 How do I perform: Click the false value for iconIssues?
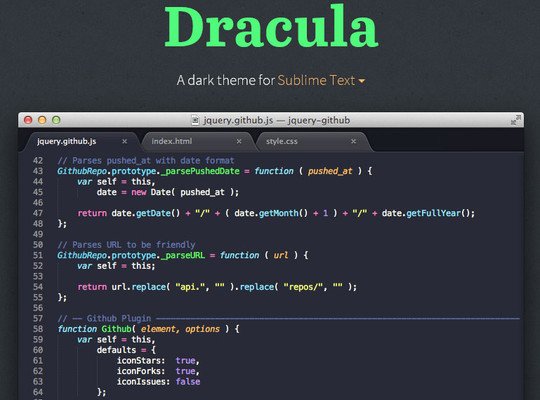click(x=188, y=382)
